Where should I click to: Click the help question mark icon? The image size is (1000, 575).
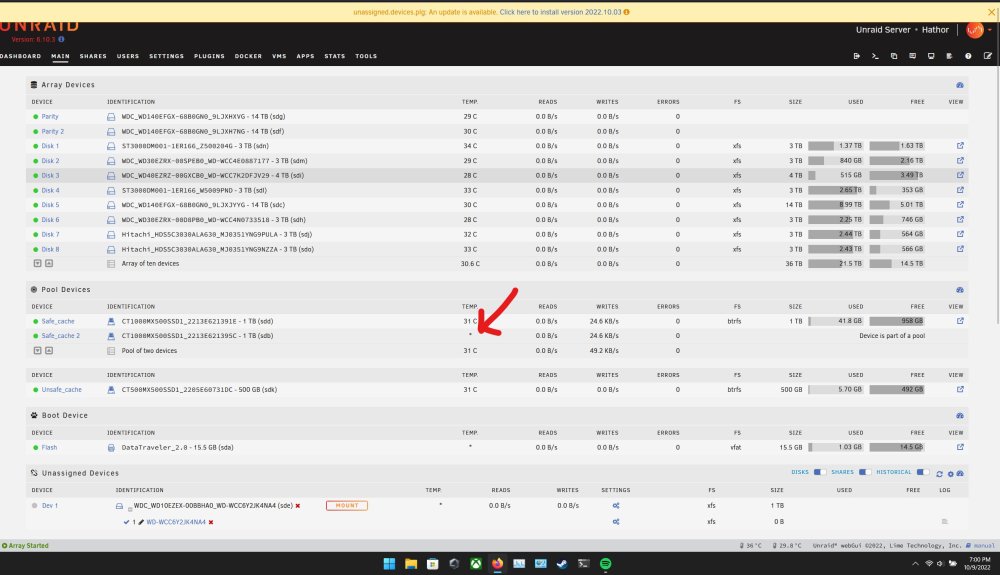tap(968, 56)
